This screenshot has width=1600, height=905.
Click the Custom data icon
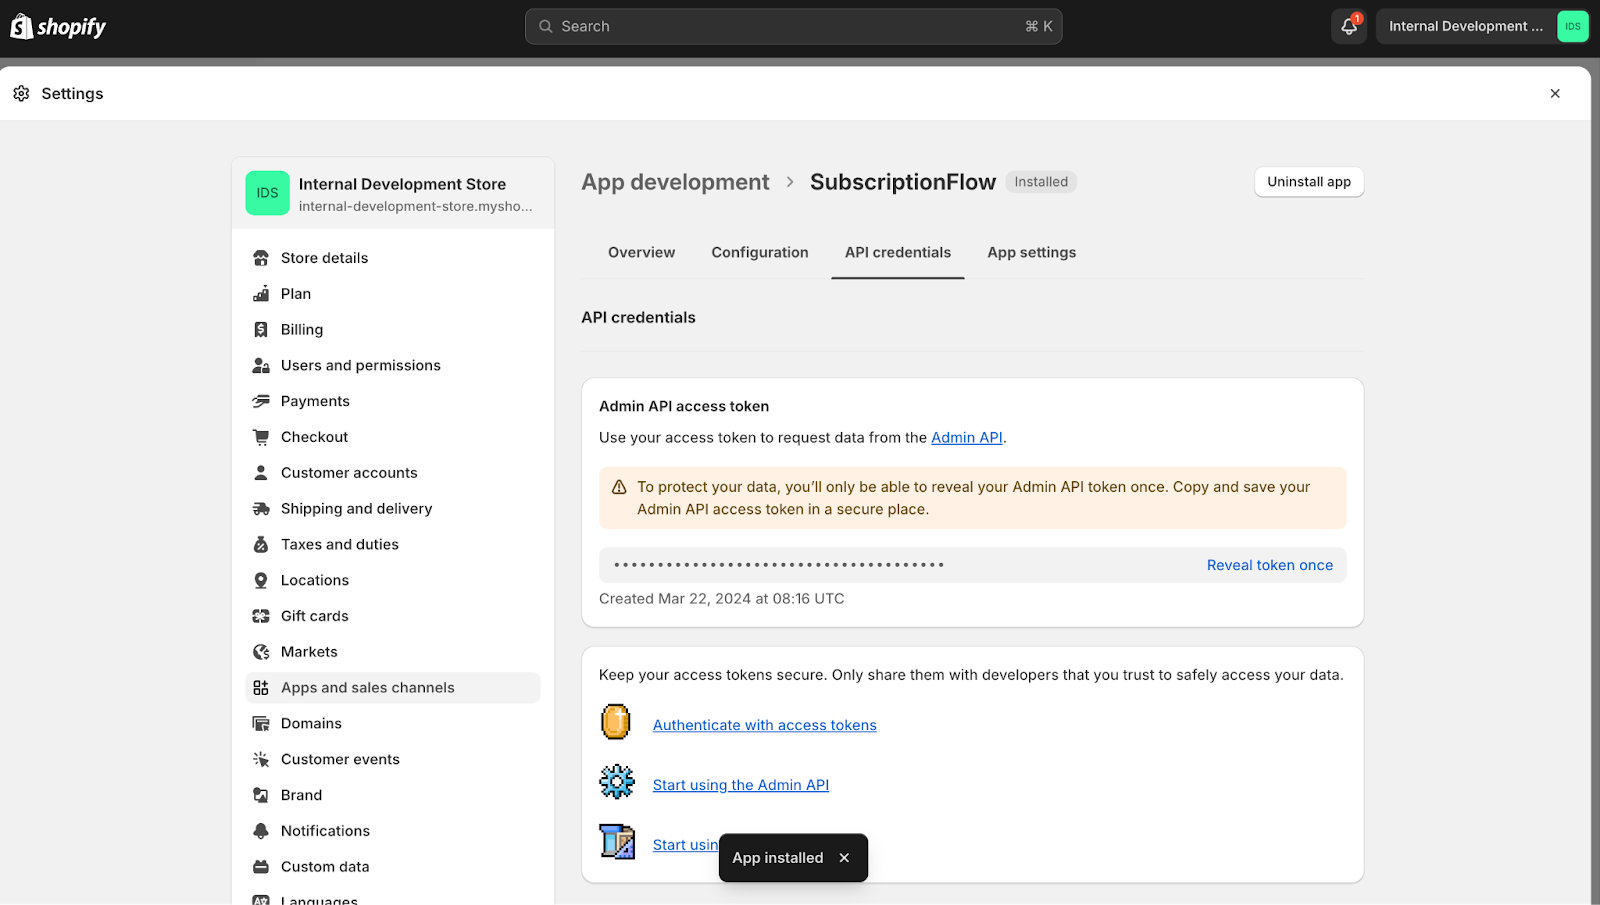click(261, 867)
